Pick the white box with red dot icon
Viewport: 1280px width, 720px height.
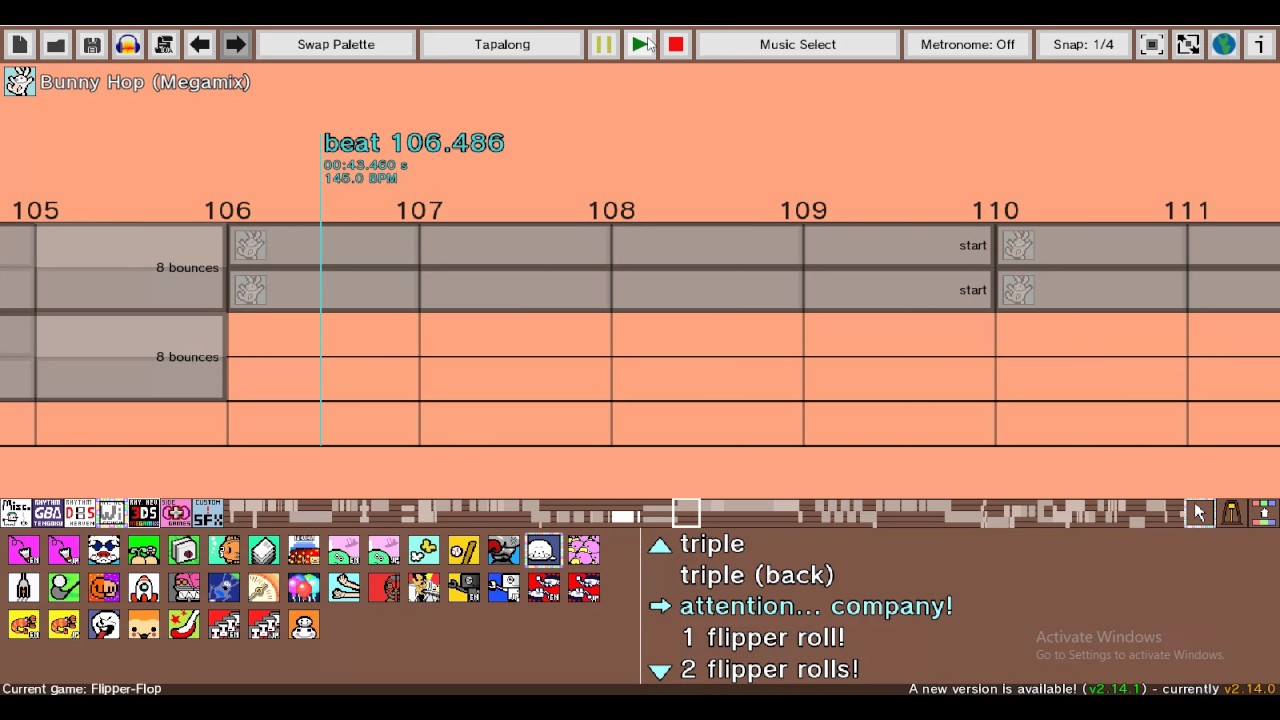click(184, 550)
